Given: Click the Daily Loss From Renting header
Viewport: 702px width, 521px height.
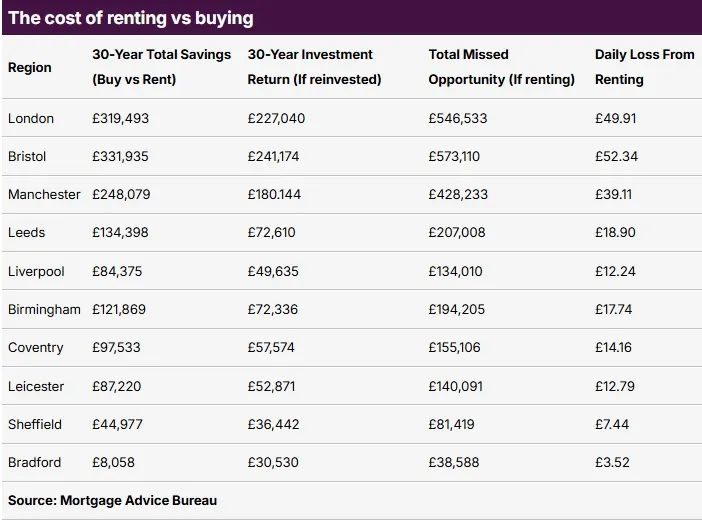Looking at the screenshot, I should click(645, 67).
